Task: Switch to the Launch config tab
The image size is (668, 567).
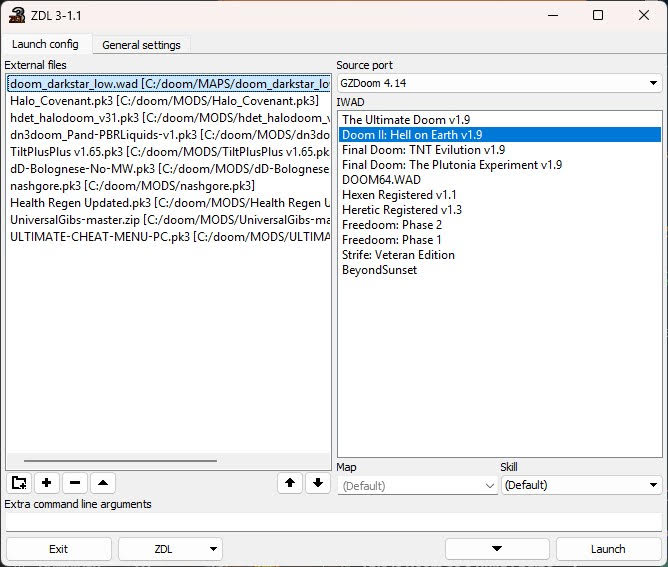Action: pyautogui.click(x=45, y=44)
